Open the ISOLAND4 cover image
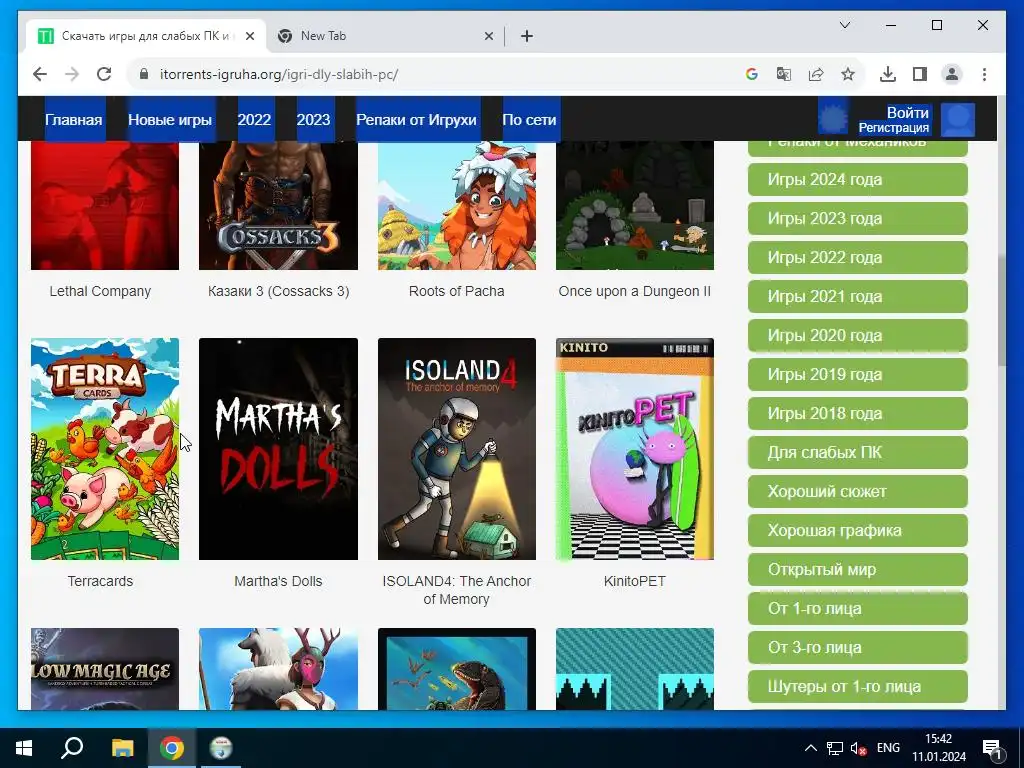The image size is (1024, 768). pyautogui.click(x=456, y=449)
